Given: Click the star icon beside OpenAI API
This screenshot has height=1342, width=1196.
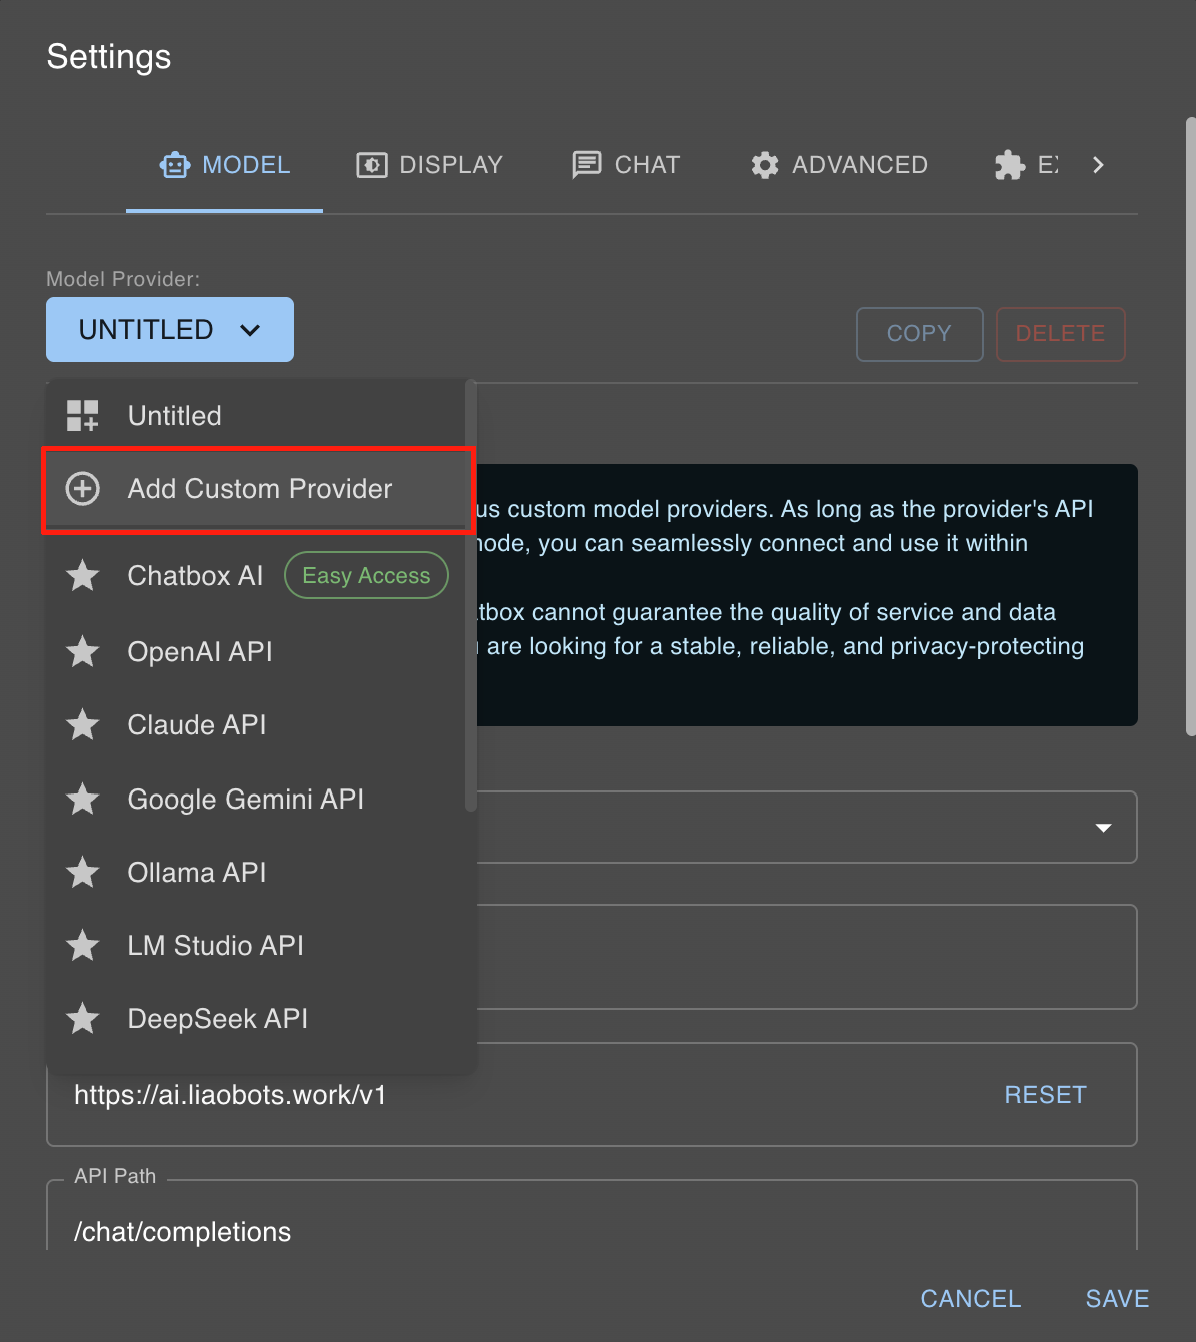Looking at the screenshot, I should point(82,651).
